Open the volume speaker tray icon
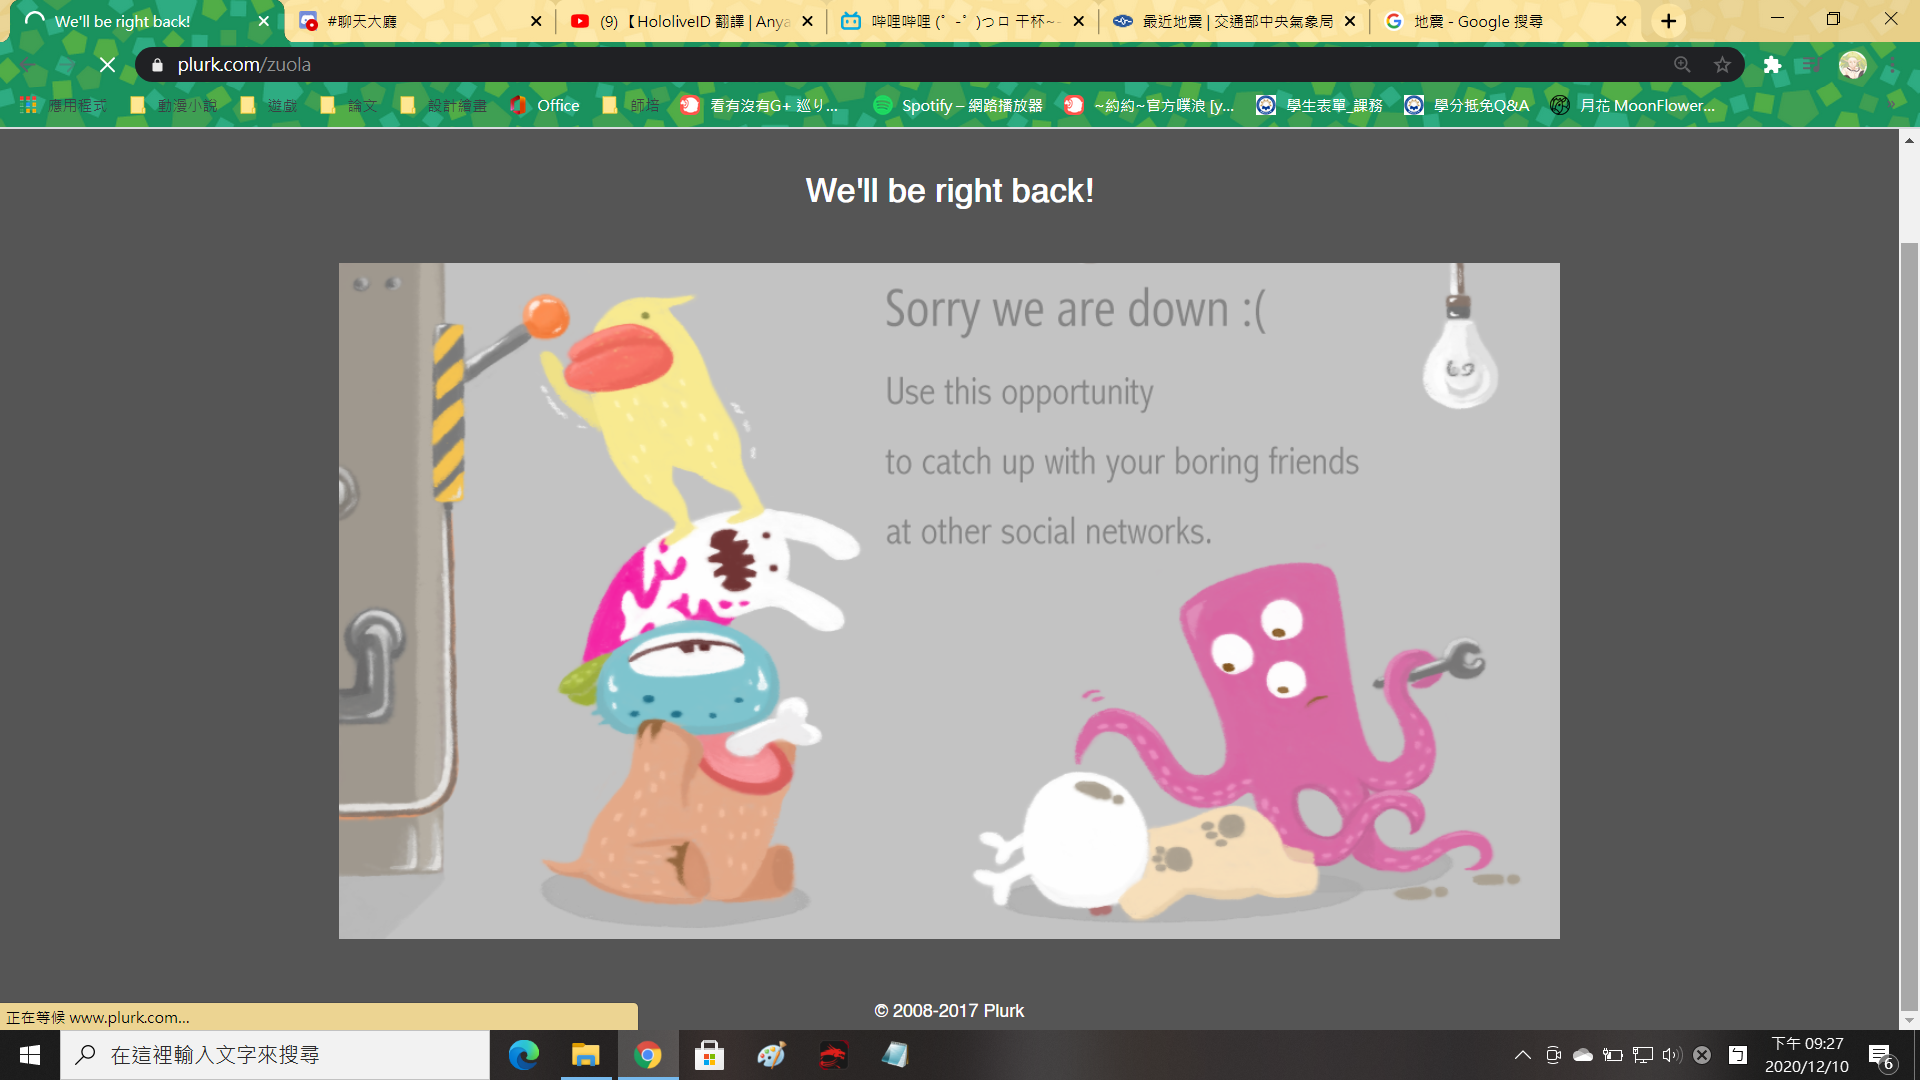This screenshot has height=1080, width=1920. (1672, 1055)
